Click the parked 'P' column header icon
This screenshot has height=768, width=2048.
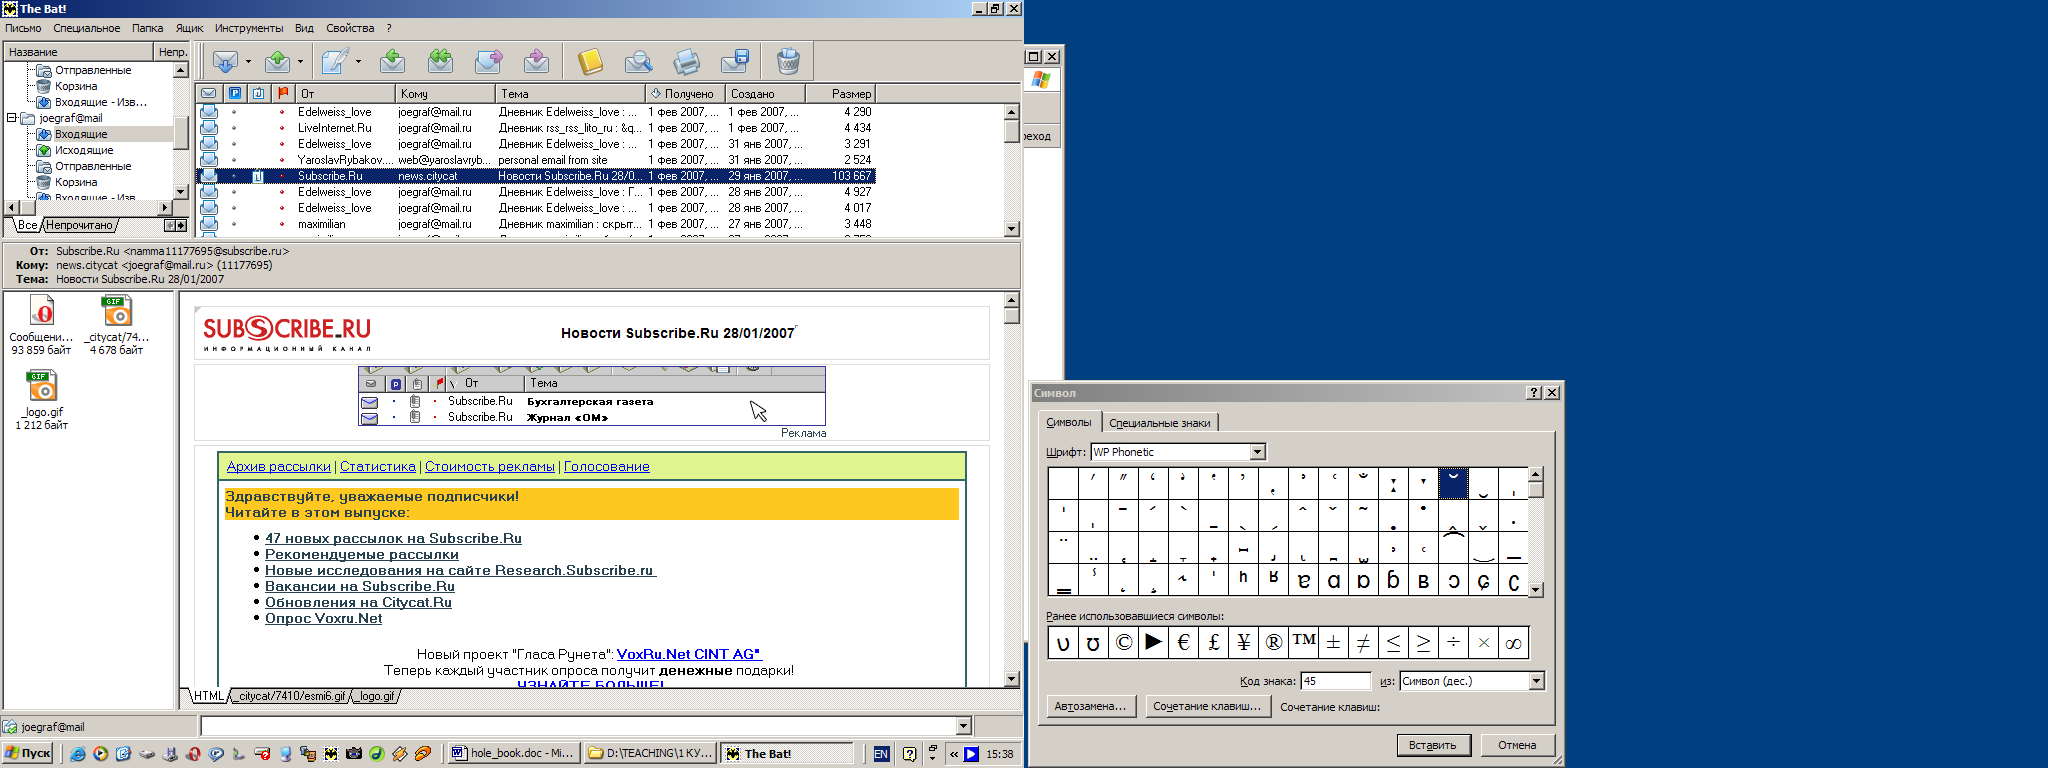(x=235, y=93)
